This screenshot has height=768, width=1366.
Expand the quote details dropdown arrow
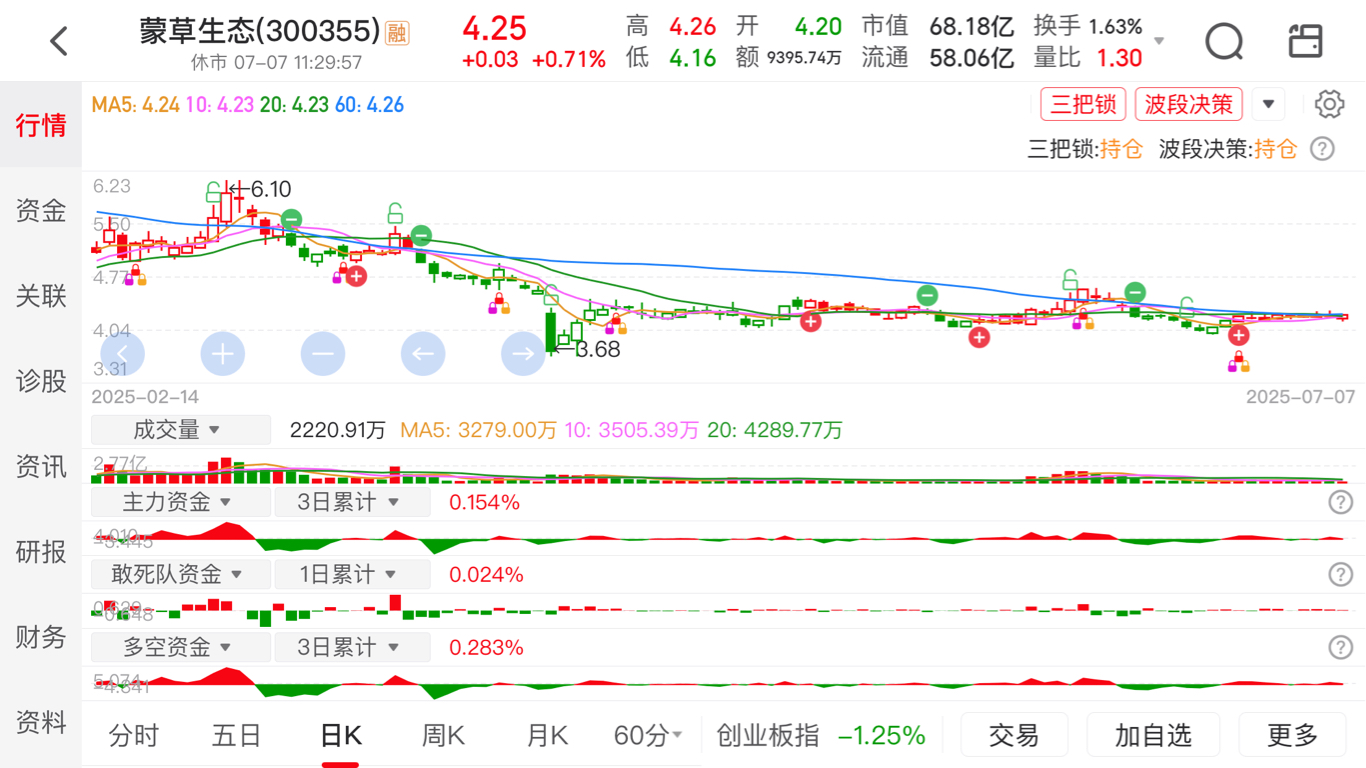(1160, 42)
